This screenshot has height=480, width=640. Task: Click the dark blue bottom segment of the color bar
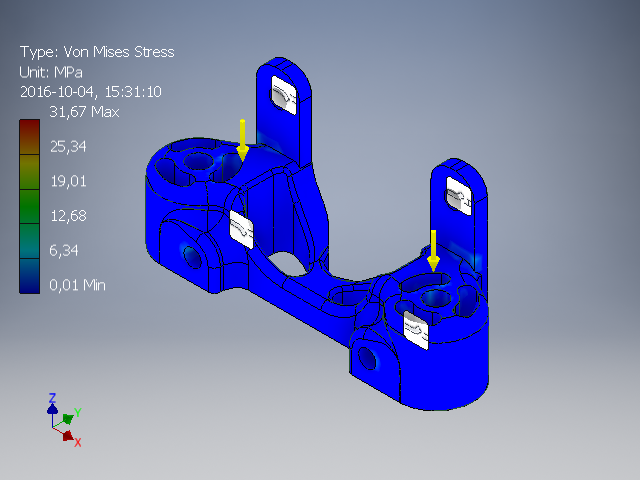pos(29,276)
